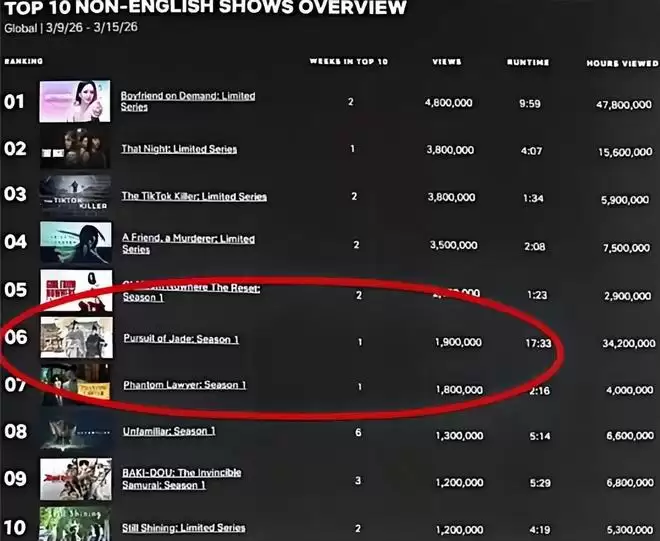
Task: Click the 'Weeks in Top 10' column header
Action: point(349,62)
